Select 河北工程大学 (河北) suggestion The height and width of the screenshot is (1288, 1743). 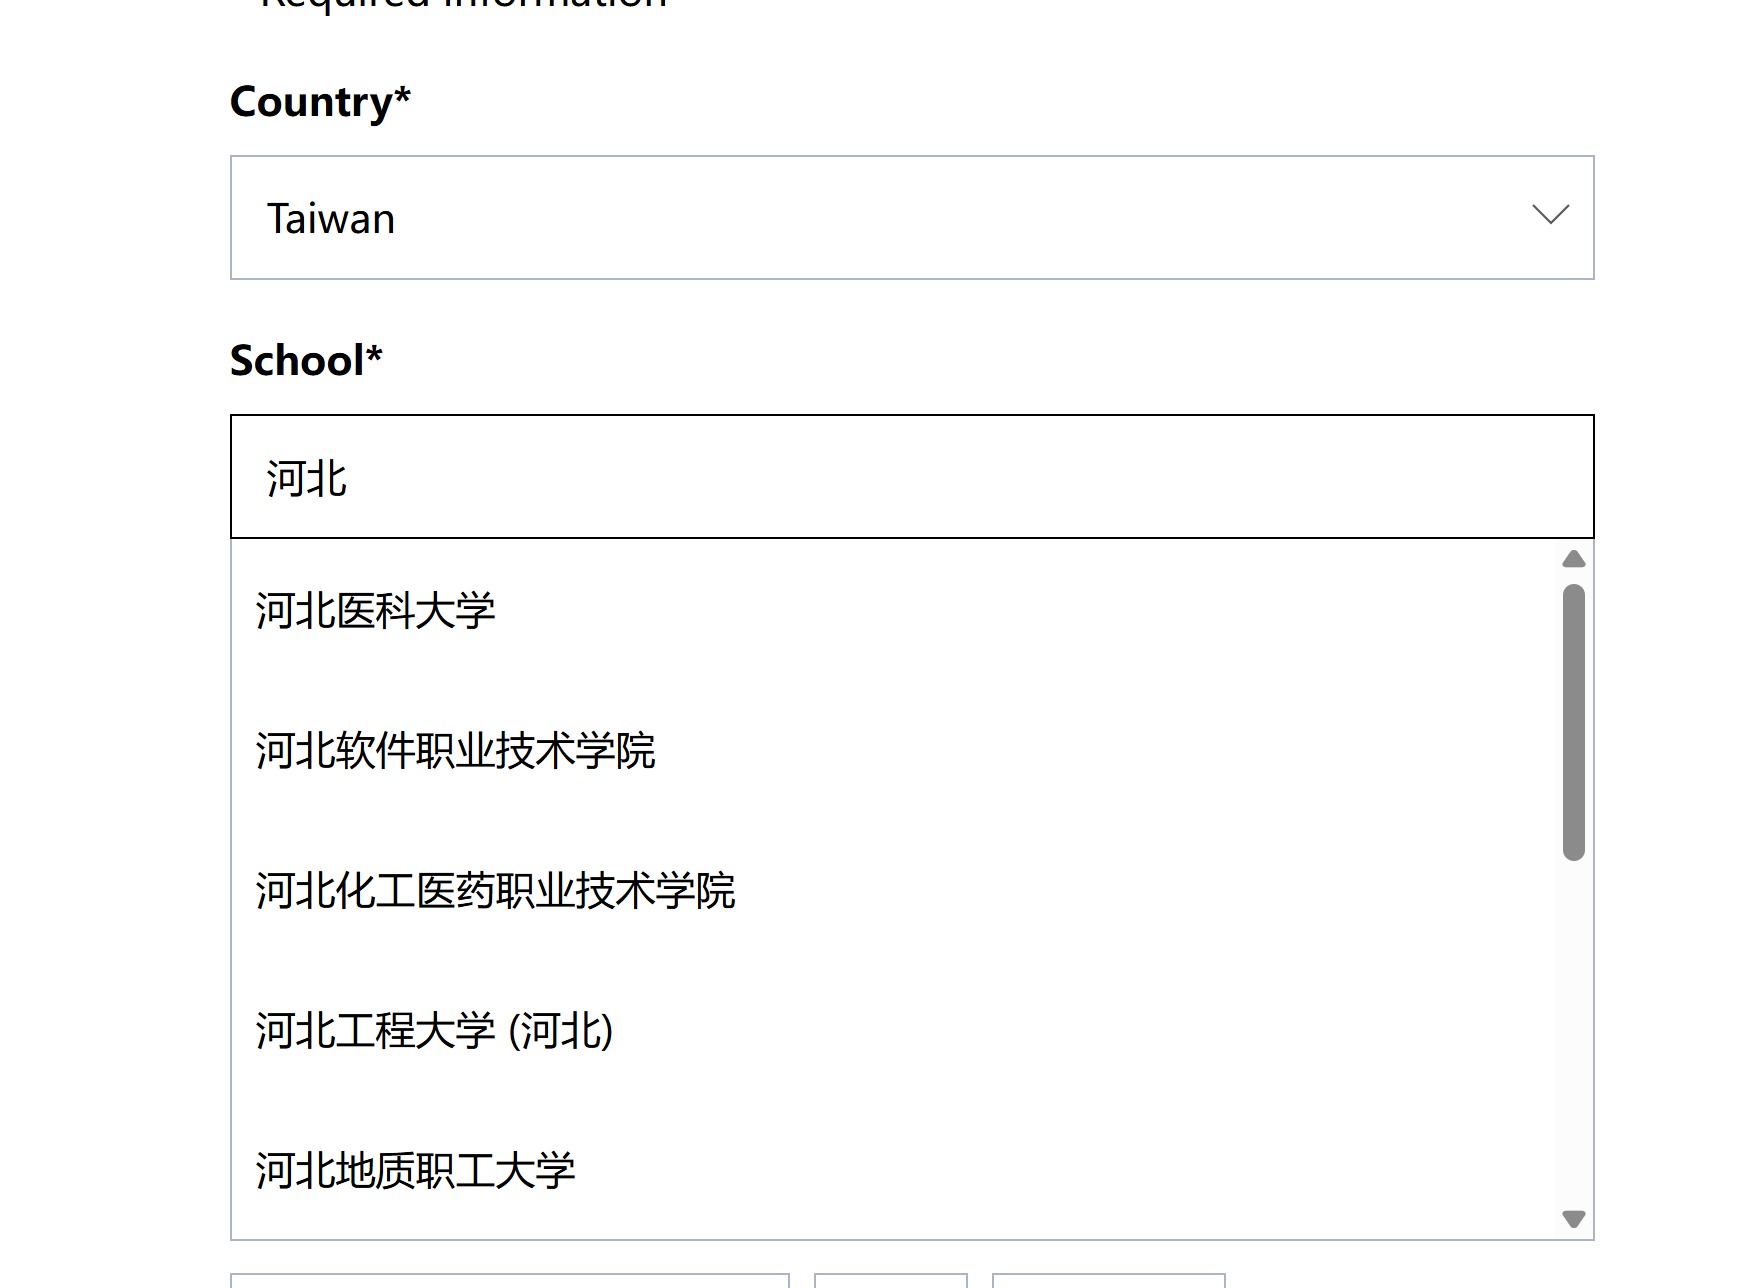pyautogui.click(x=435, y=1031)
